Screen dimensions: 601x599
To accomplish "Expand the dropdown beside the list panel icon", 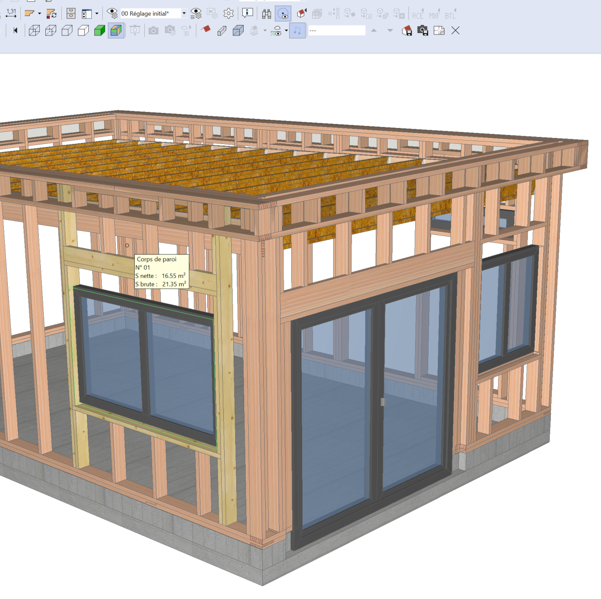I will 96,14.
